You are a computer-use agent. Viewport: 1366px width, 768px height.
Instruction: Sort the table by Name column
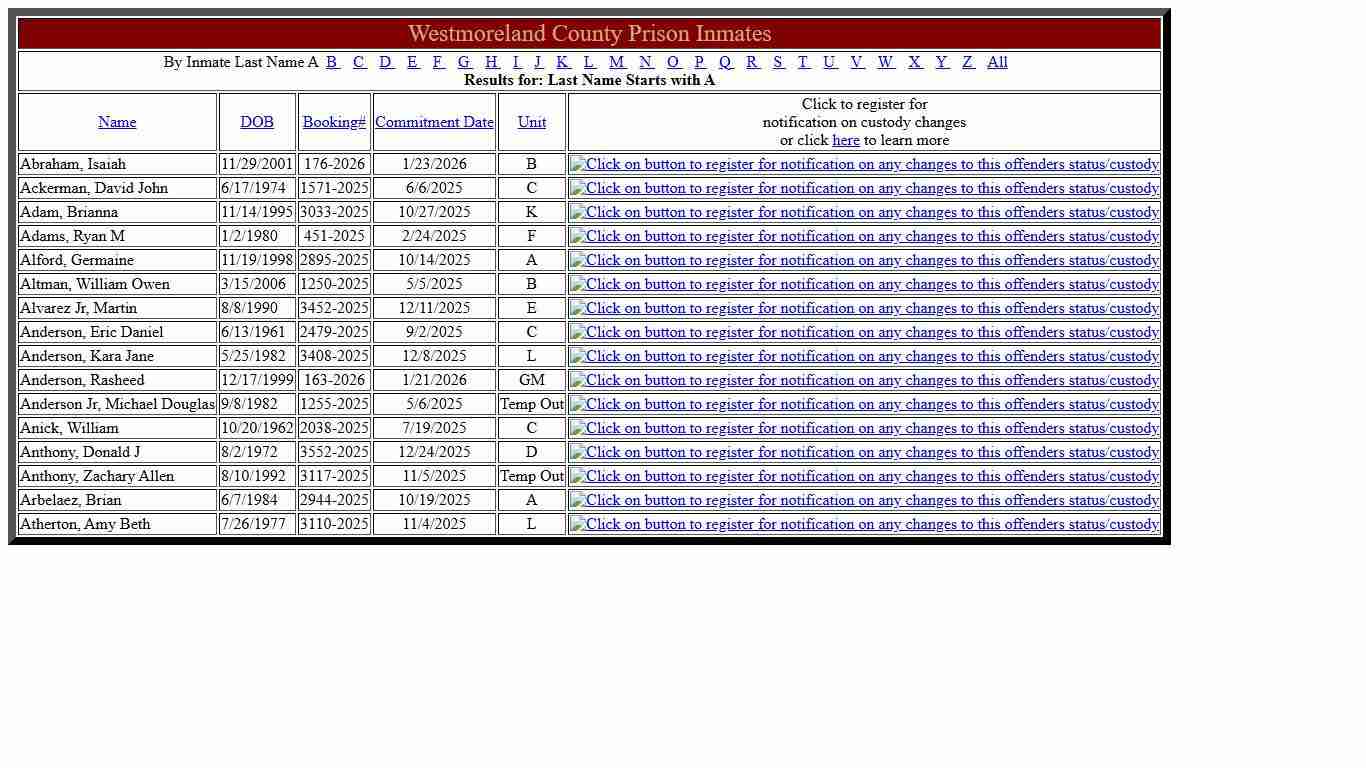coord(117,122)
